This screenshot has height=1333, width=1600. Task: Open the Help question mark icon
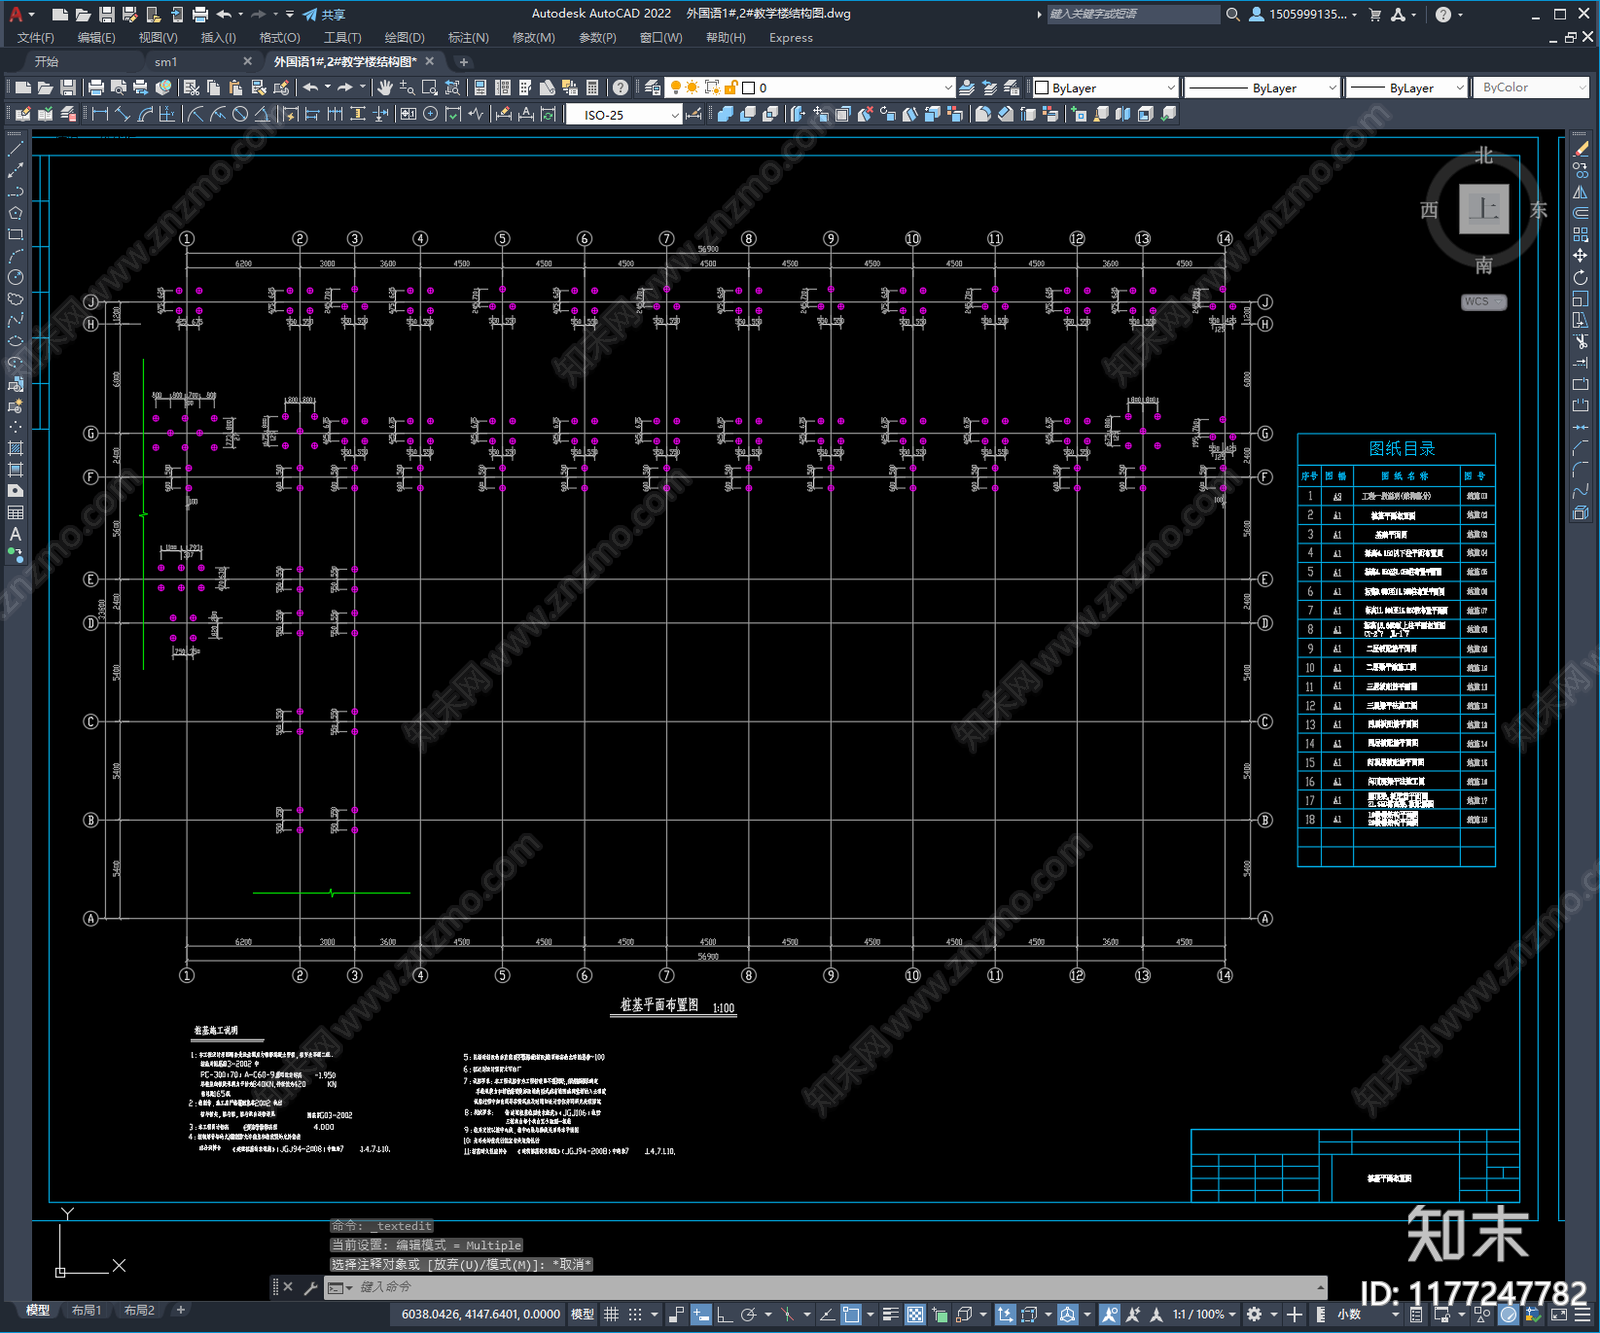click(x=621, y=88)
